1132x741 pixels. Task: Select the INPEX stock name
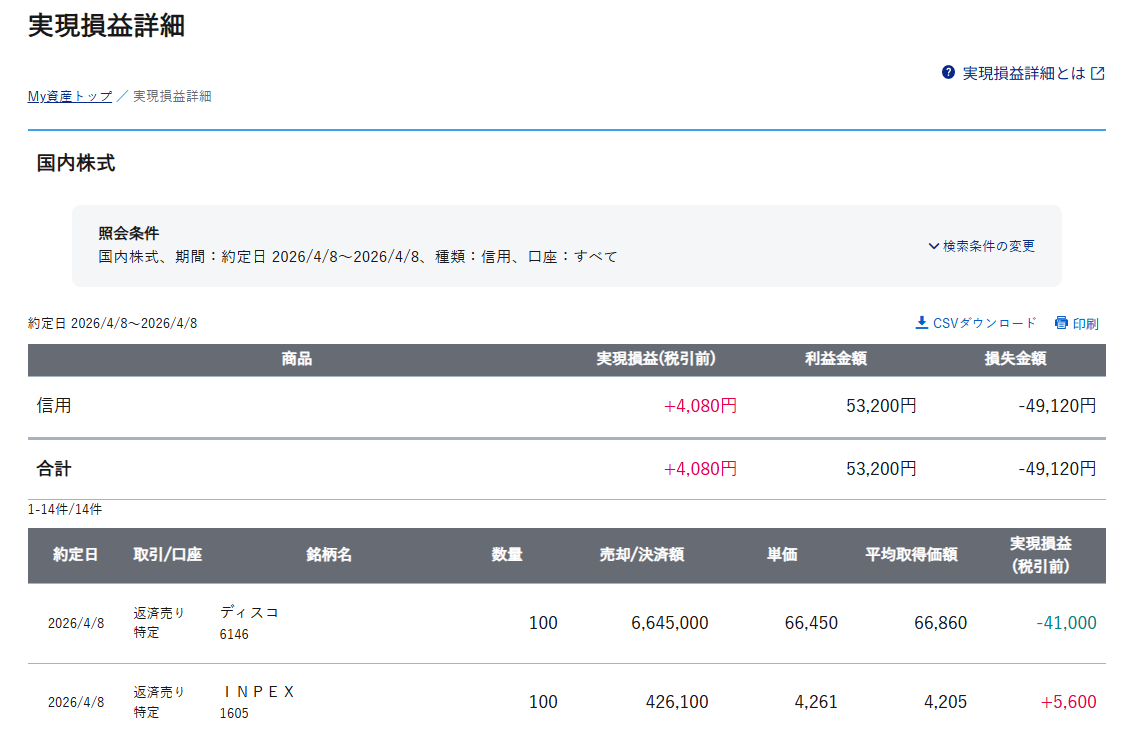[x=259, y=692]
